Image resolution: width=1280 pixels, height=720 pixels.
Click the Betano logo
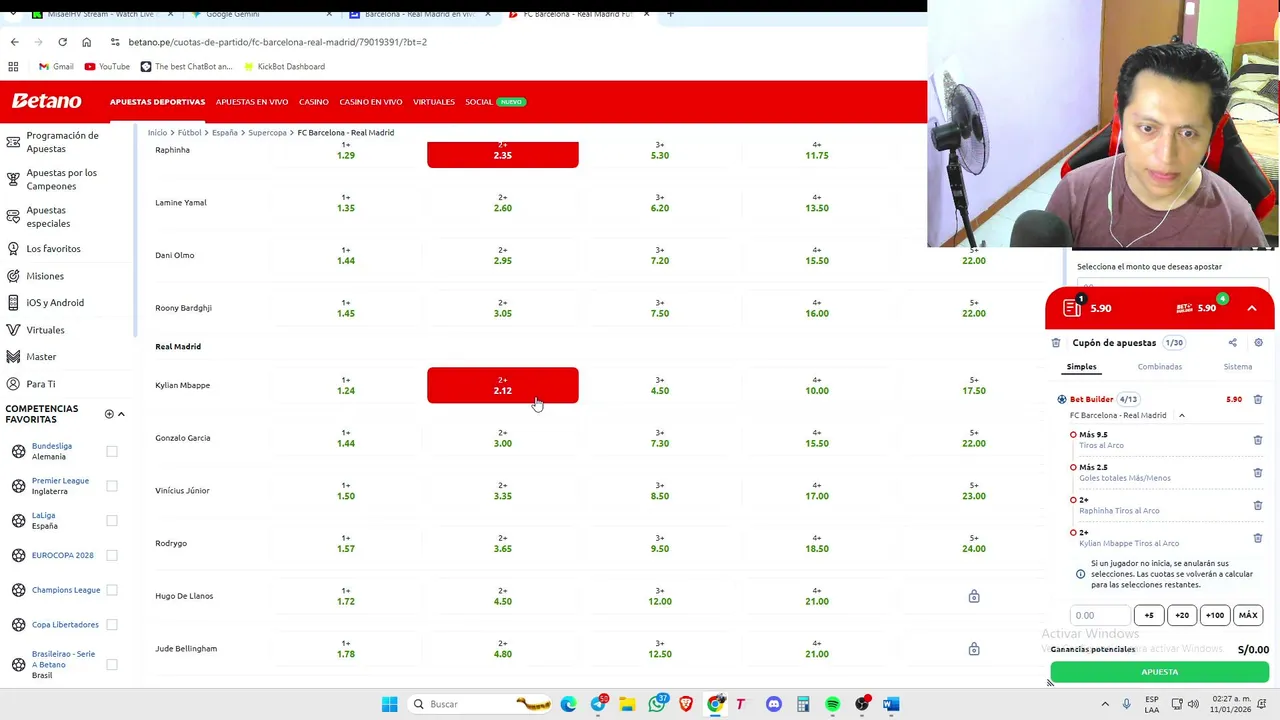(46, 101)
